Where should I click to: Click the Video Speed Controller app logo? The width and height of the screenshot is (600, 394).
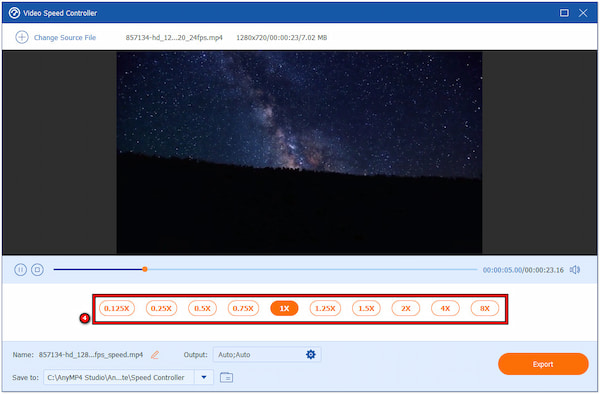[x=14, y=13]
